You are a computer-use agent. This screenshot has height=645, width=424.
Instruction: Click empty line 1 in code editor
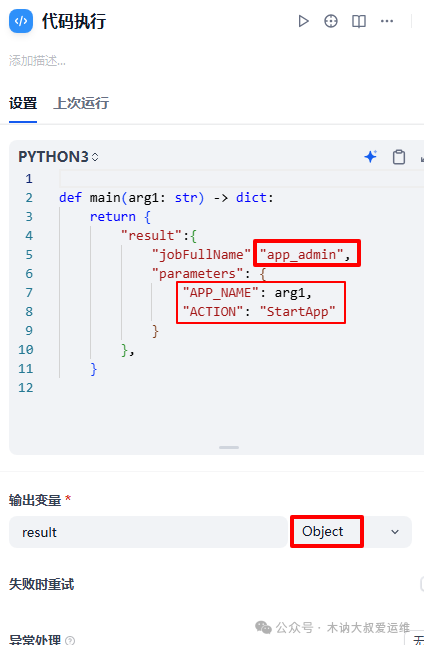[x=242, y=179]
